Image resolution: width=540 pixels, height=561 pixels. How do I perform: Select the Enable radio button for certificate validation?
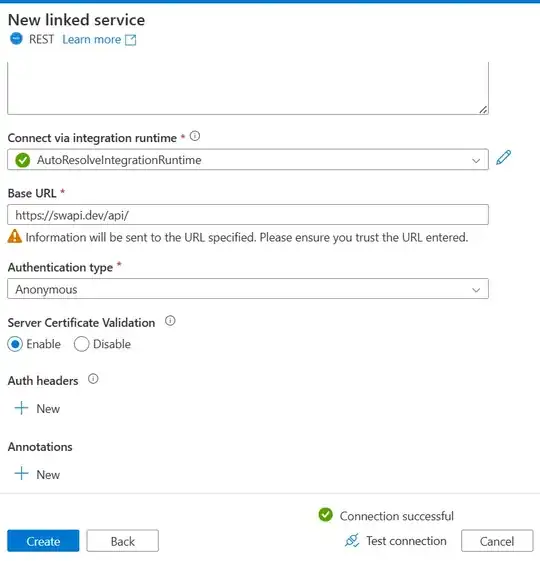point(15,344)
